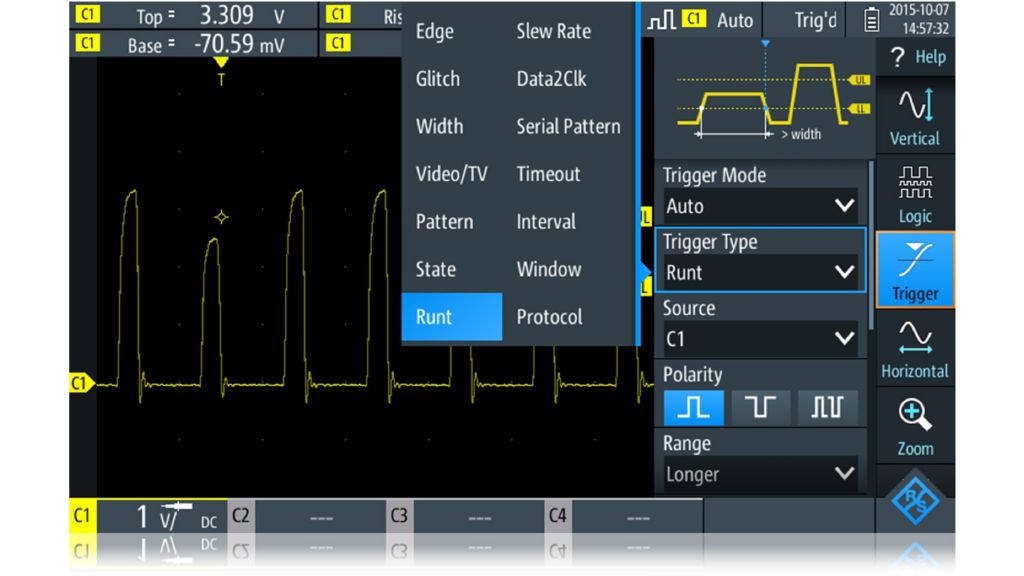
Task: Select the runt trigger diagram preview
Action: tap(765, 98)
